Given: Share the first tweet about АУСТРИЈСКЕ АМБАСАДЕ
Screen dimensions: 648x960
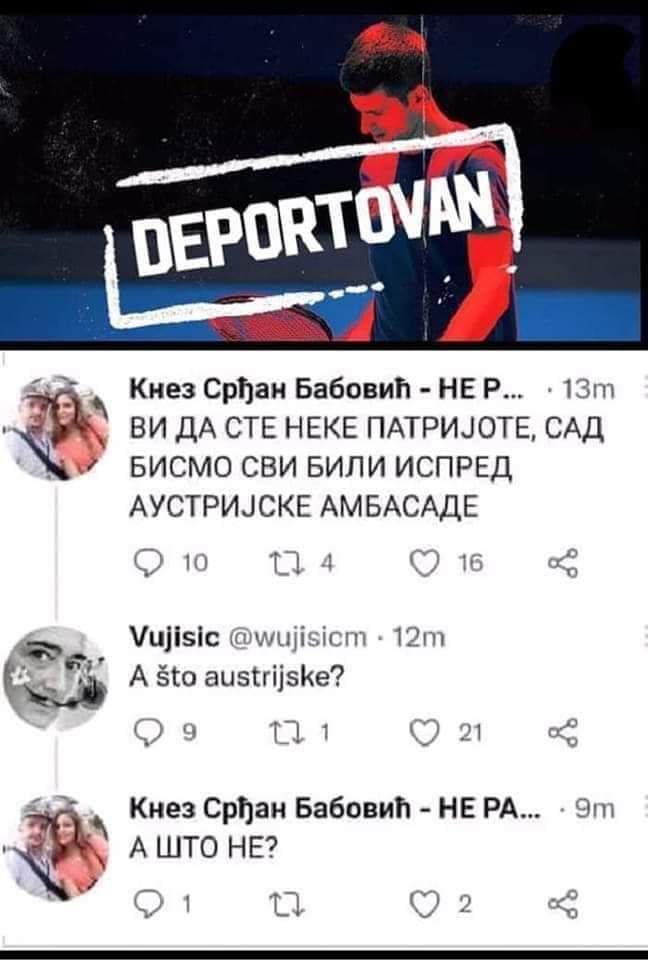Looking at the screenshot, I should click(x=563, y=563).
